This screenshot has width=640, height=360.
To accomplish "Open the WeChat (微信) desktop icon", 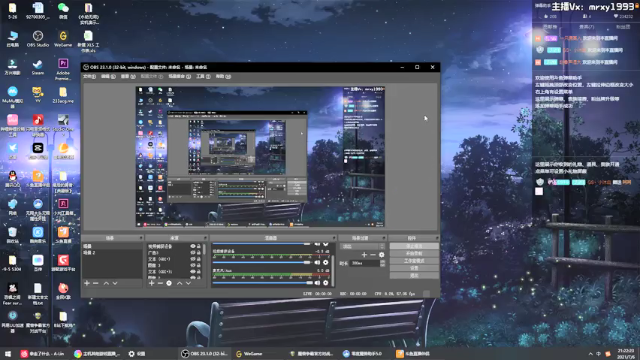I will [x=63, y=11].
